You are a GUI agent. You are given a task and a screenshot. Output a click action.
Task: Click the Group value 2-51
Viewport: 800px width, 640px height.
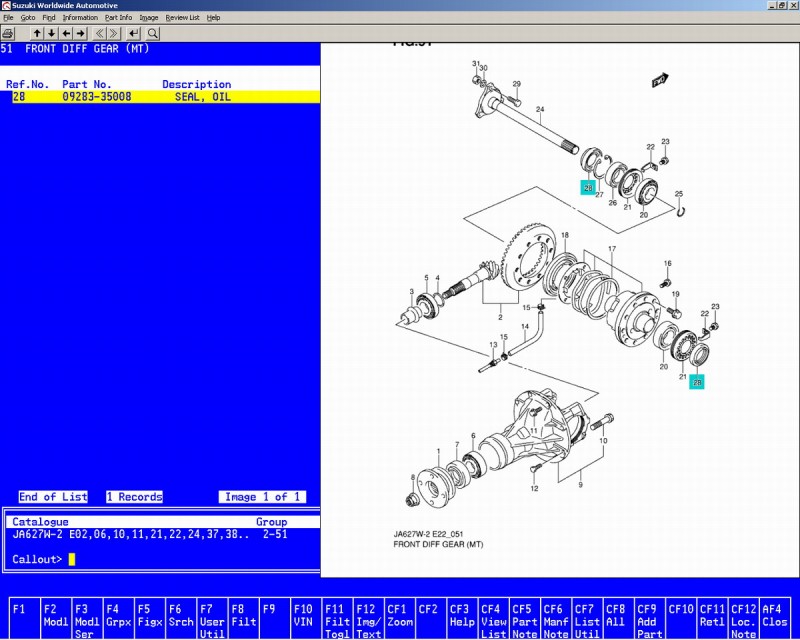coord(275,534)
